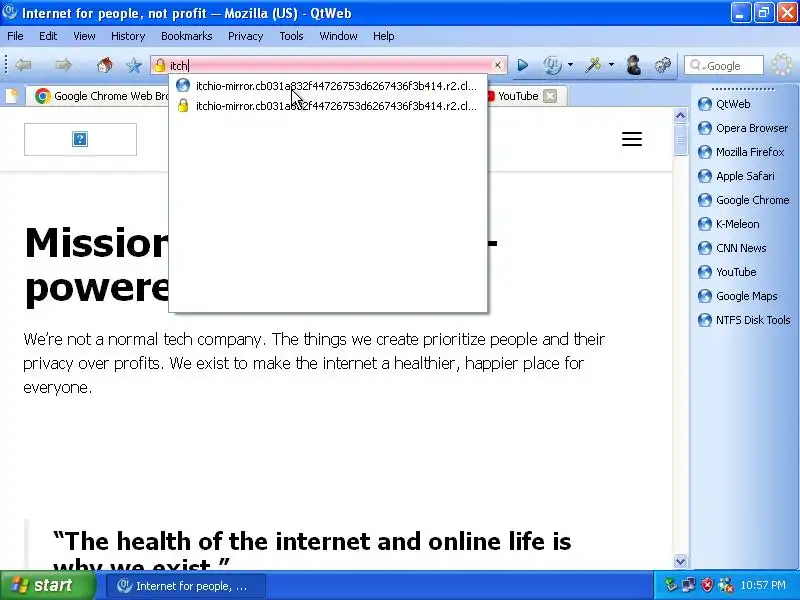Open the search engine dropdown magnifier
This screenshot has width=800, height=600.
pyautogui.click(x=696, y=65)
